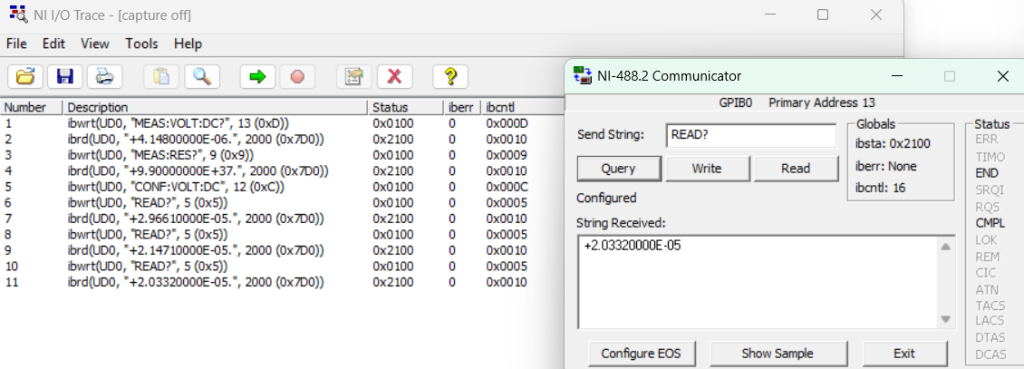Select row with +9.90000000E+37 ibrd
This screenshot has height=369, width=1024.
coord(281,171)
